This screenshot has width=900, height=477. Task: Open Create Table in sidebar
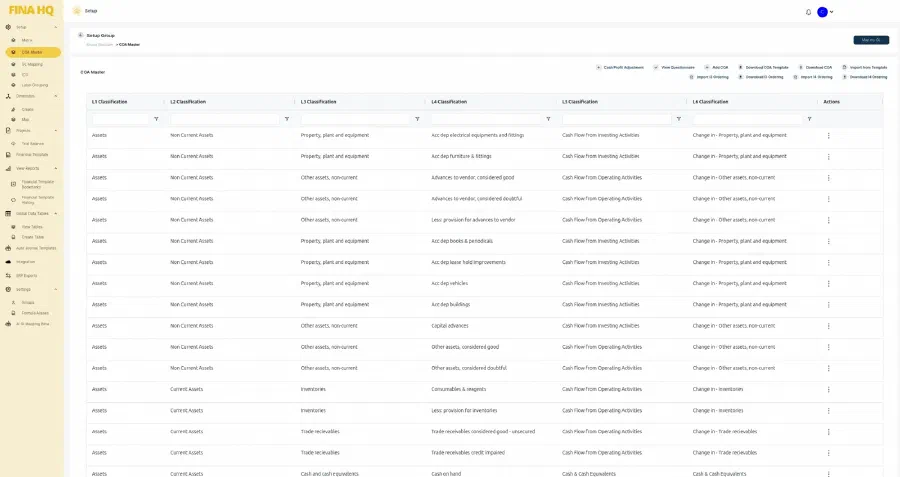click(x=33, y=237)
